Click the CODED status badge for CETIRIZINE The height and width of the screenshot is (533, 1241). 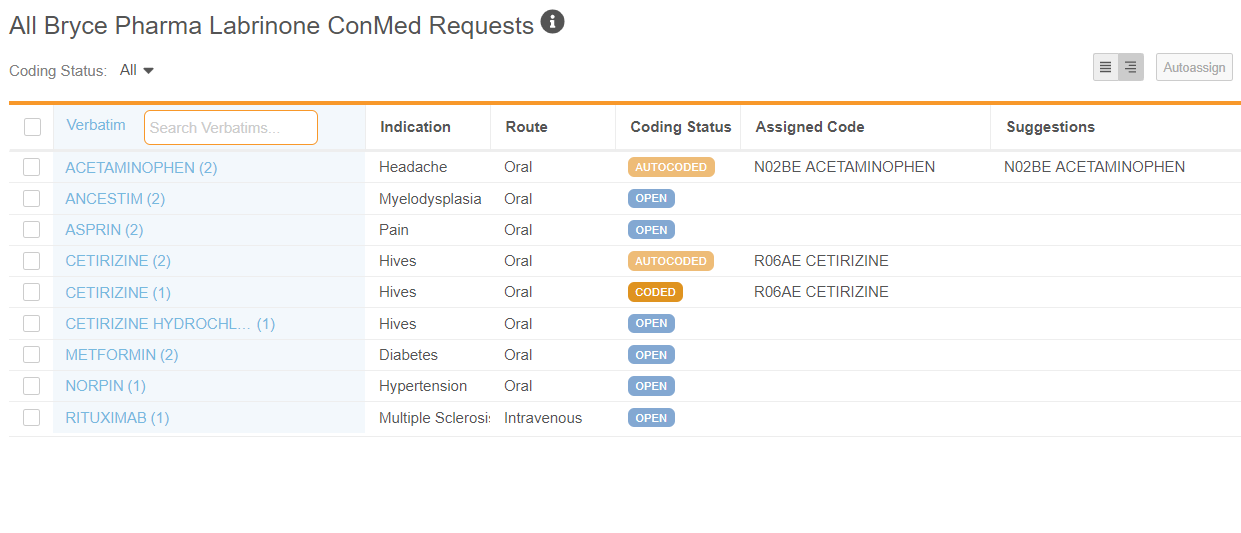(655, 292)
